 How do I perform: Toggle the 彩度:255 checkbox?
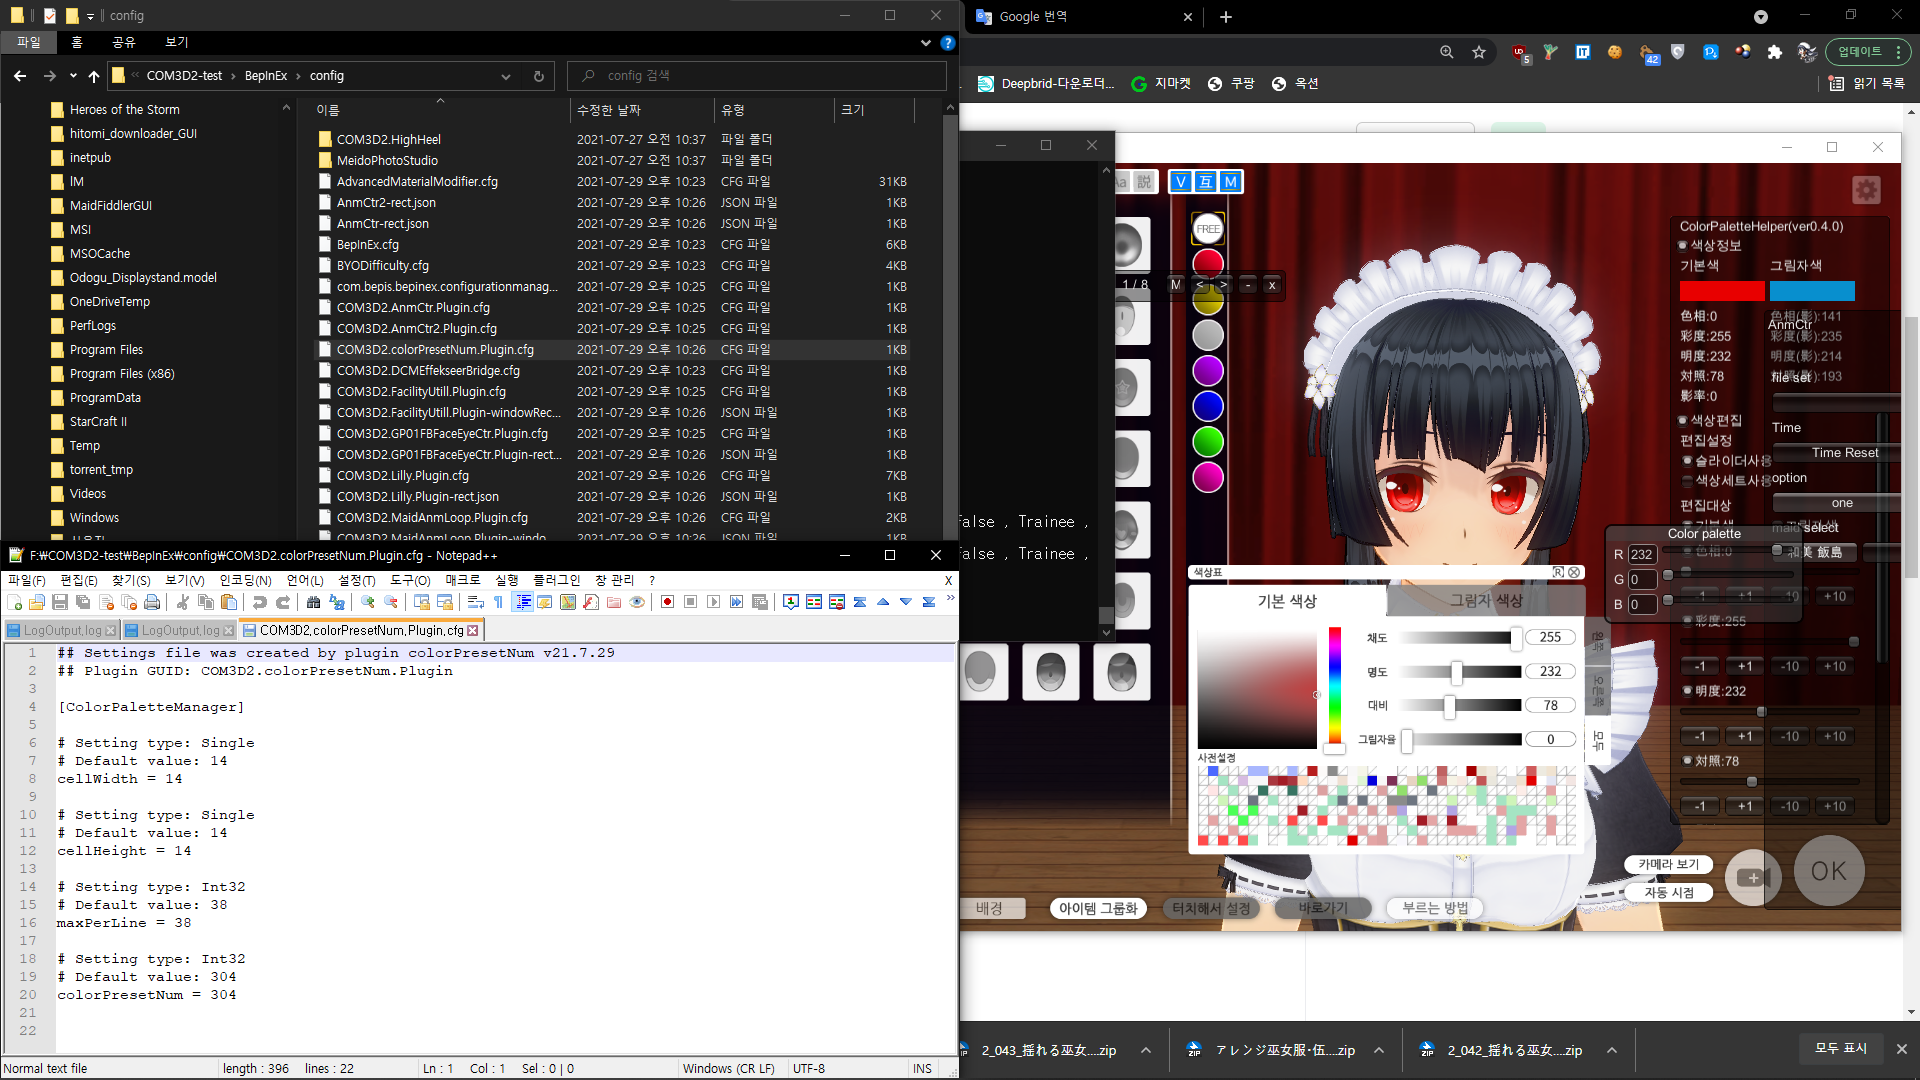[x=1688, y=620]
